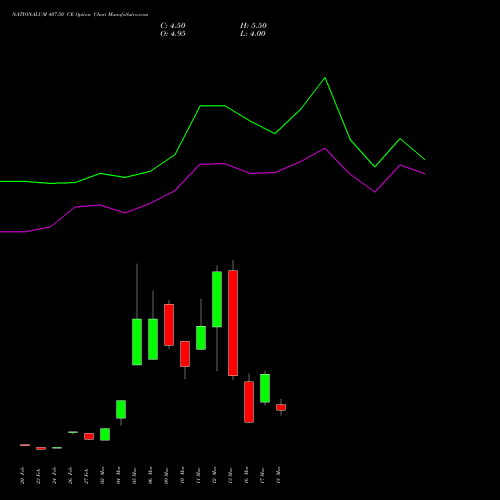Click the small red candle above 23 Feb
The width and height of the screenshot is (500, 500).
(x=41, y=449)
